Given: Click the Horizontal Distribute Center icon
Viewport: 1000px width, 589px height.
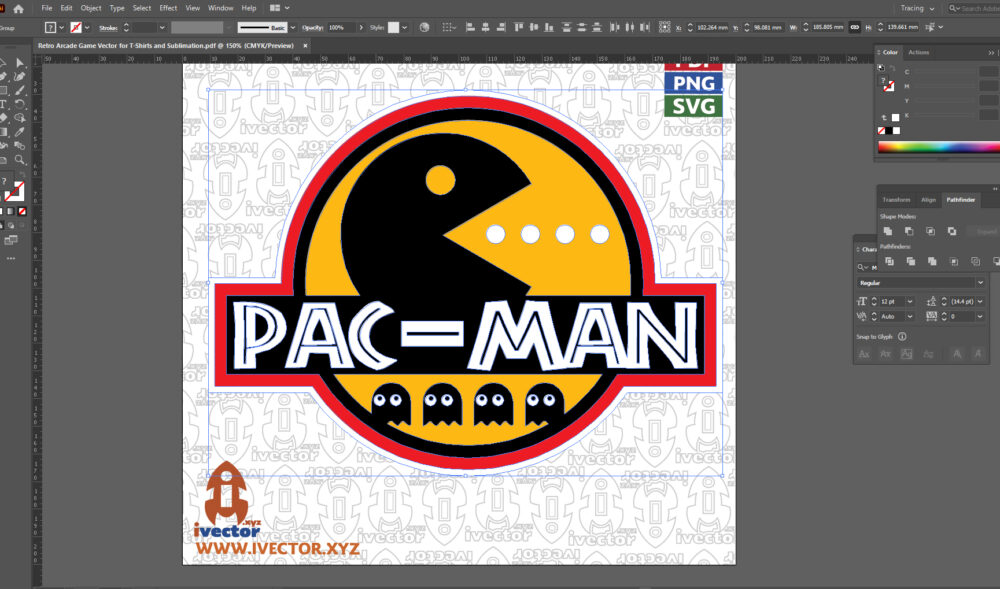Looking at the screenshot, I should click(630, 27).
